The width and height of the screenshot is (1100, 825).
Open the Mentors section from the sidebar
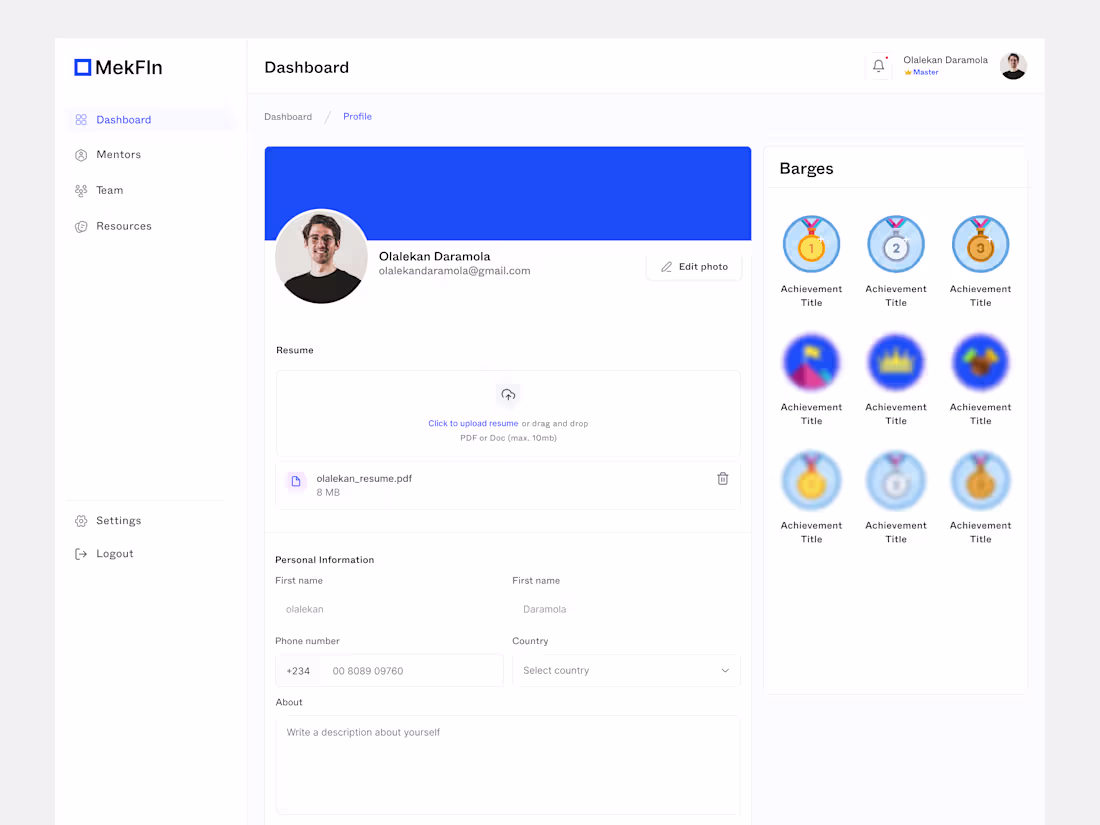(x=118, y=154)
